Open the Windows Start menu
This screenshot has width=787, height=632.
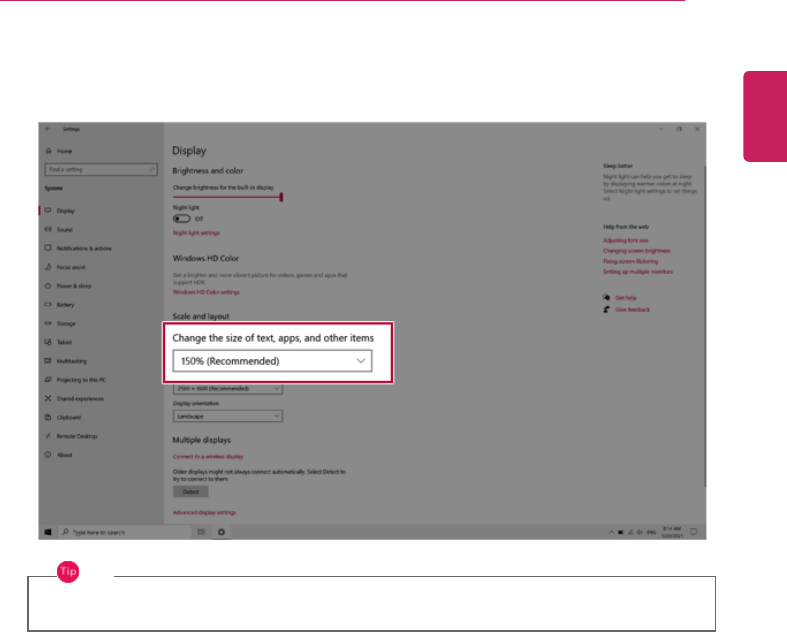(48, 532)
